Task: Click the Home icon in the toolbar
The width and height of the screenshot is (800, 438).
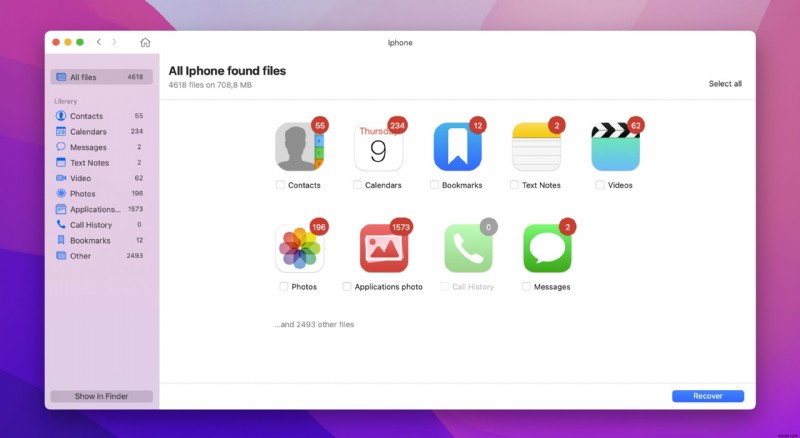Action: (145, 42)
